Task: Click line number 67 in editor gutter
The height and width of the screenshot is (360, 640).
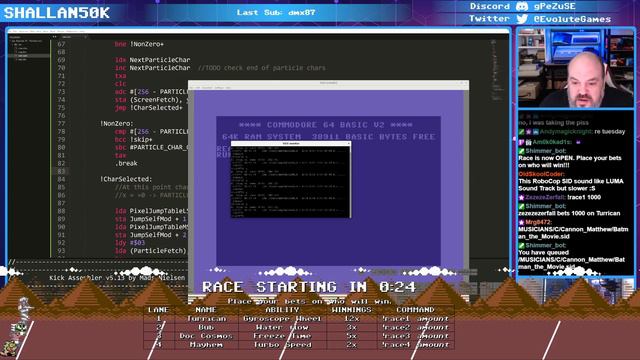Action: click(x=61, y=44)
